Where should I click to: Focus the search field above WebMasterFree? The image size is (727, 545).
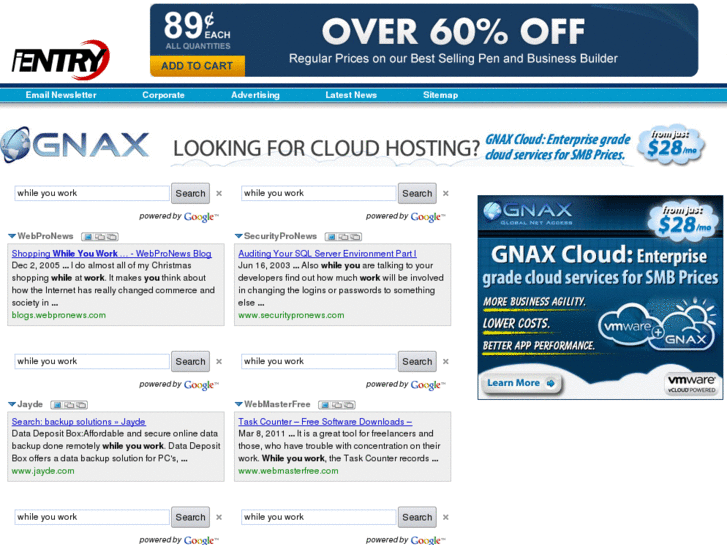click(319, 361)
